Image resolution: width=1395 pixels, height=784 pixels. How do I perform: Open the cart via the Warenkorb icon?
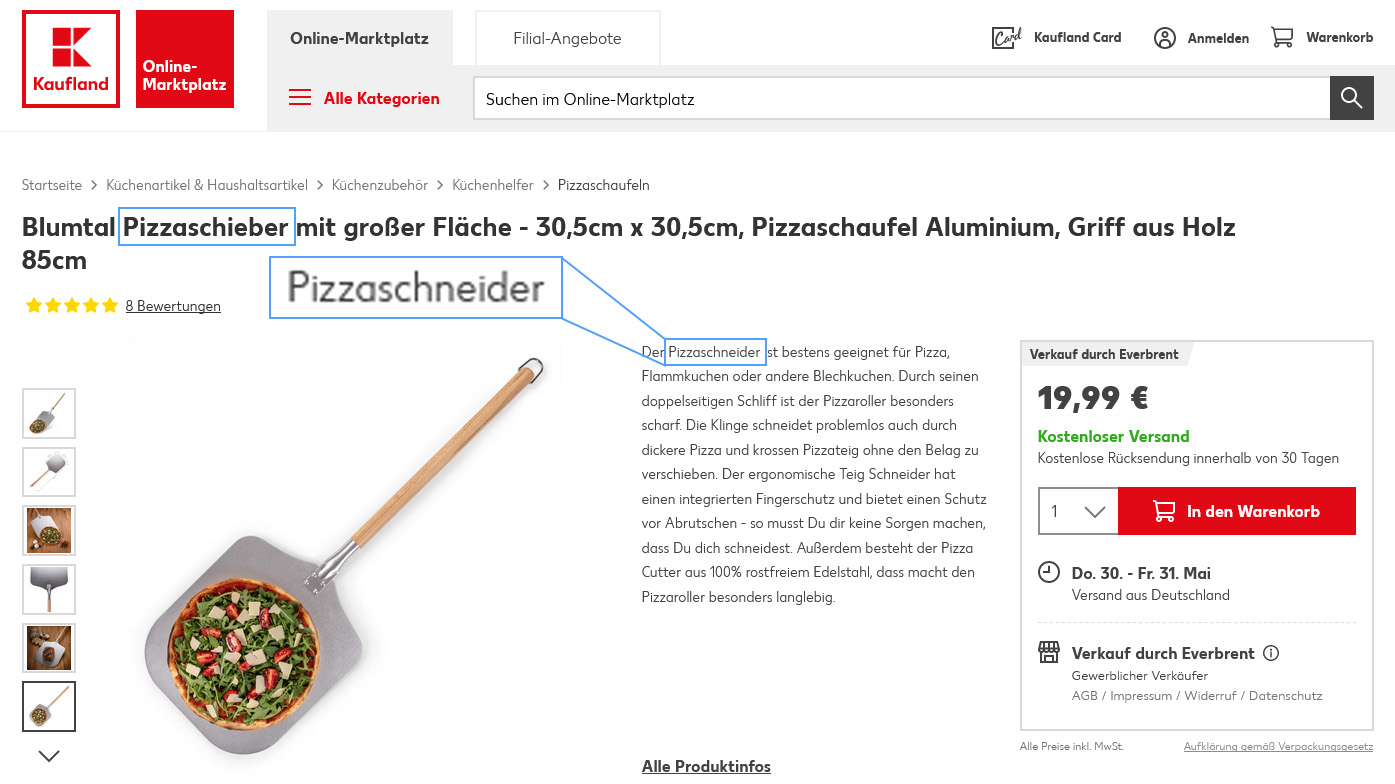(x=1283, y=37)
